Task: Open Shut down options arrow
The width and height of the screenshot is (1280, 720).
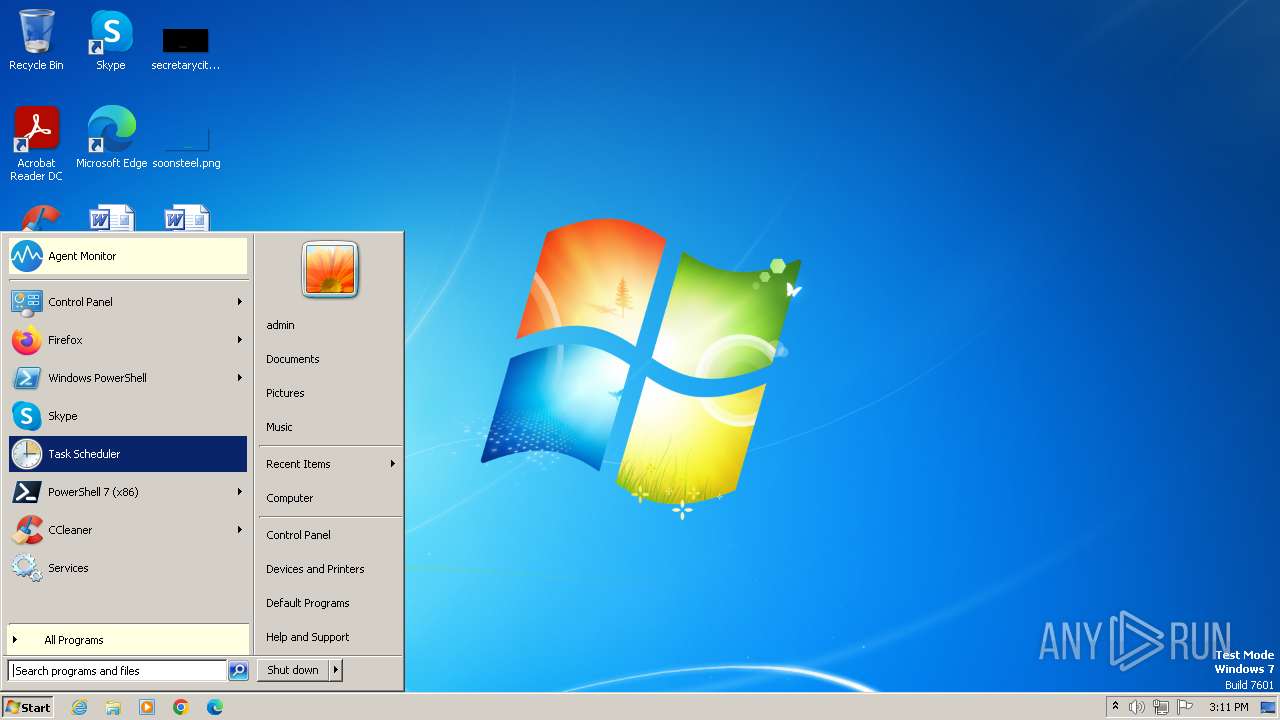Action: coord(336,670)
